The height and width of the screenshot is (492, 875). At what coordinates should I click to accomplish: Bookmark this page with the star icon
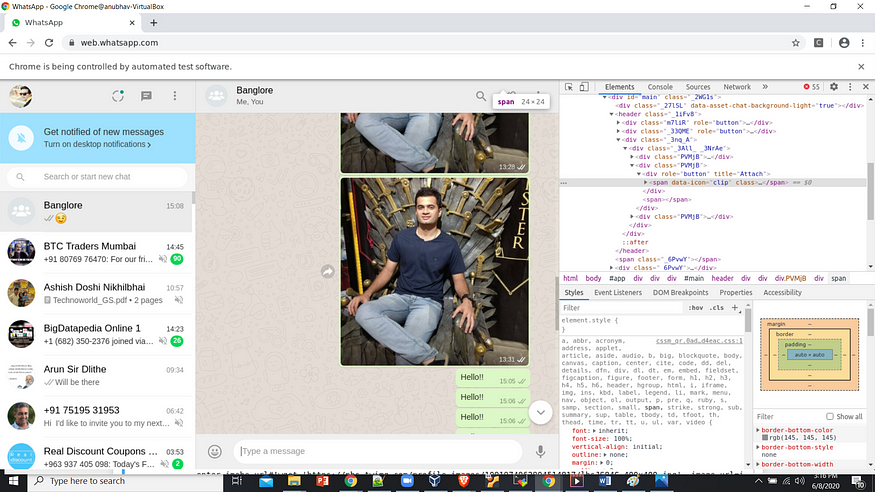click(796, 43)
